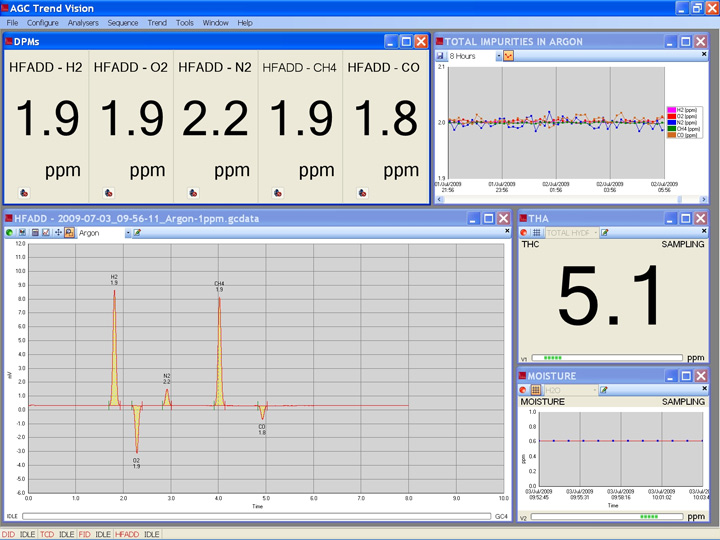
Task: Toggle the grid view button in Moisture toolbar
Action: tap(536, 389)
